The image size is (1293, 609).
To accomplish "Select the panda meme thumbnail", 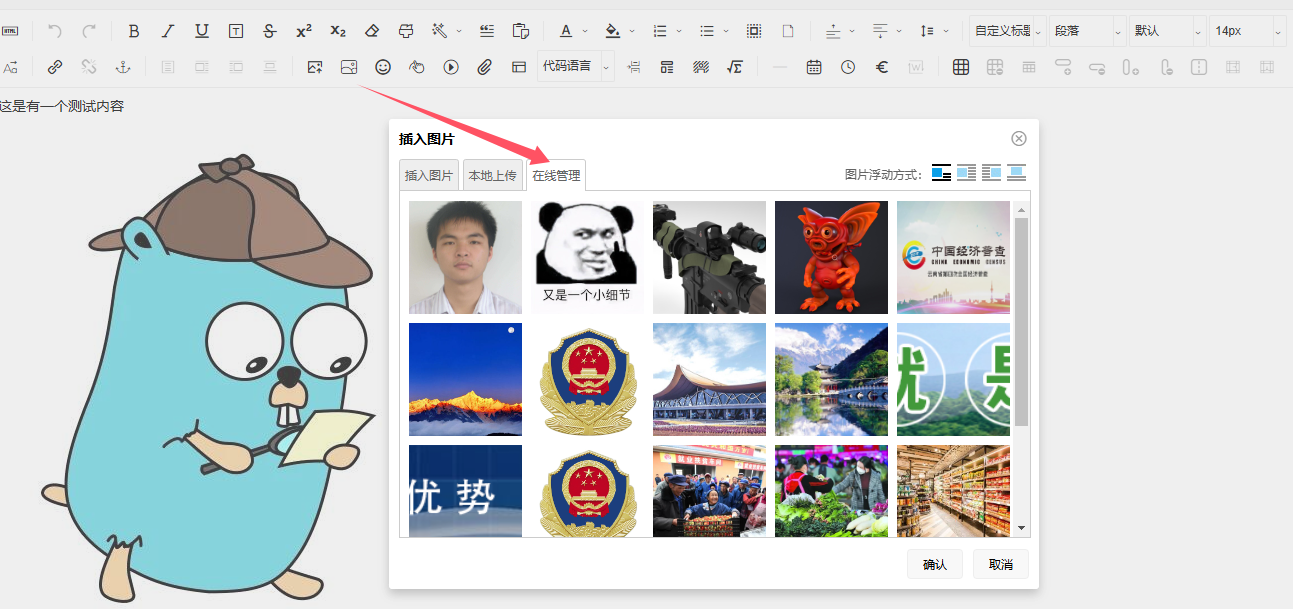I will coord(588,257).
